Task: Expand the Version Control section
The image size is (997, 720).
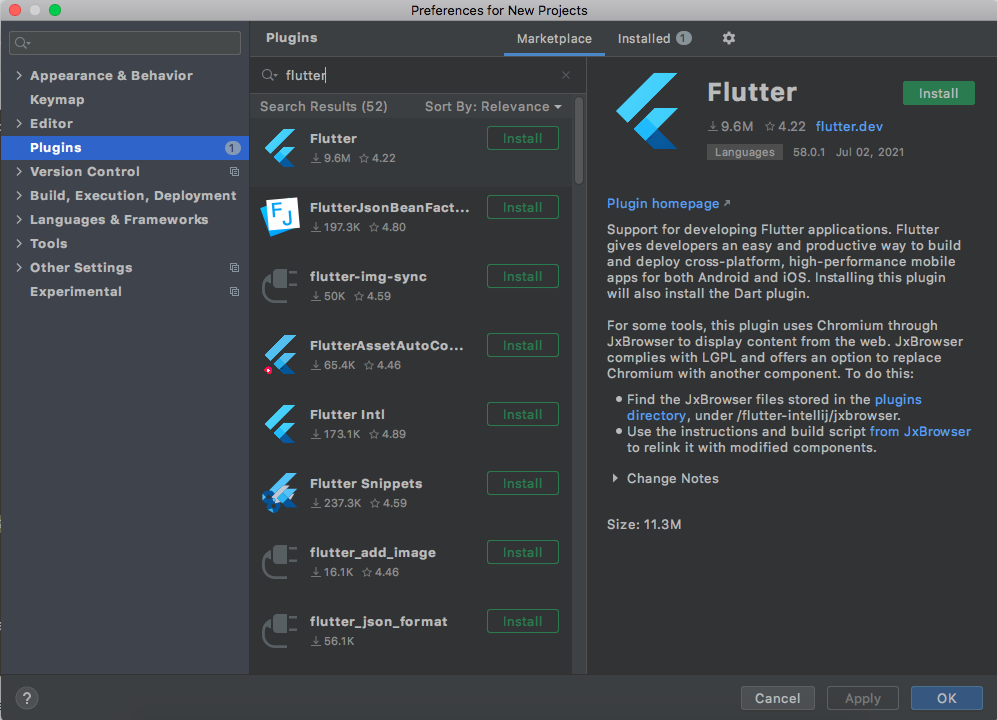Action: point(19,172)
